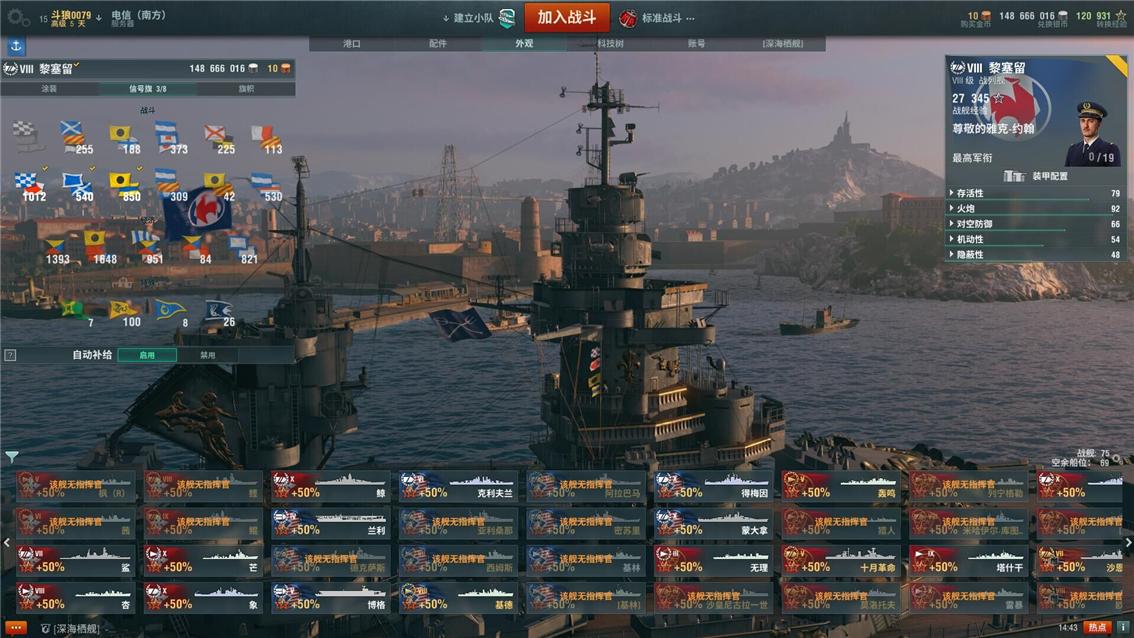Select the 克利夫兰 ship in the carousel
The width and height of the screenshot is (1134, 638).
coord(459,486)
